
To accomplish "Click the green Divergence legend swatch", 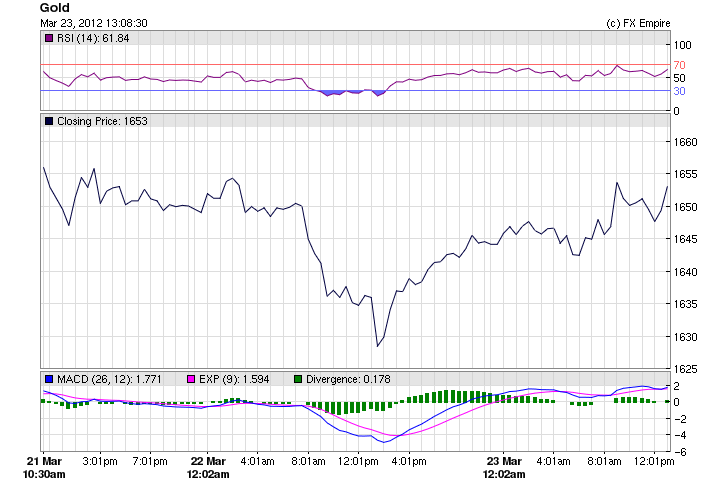I will coord(297,378).
